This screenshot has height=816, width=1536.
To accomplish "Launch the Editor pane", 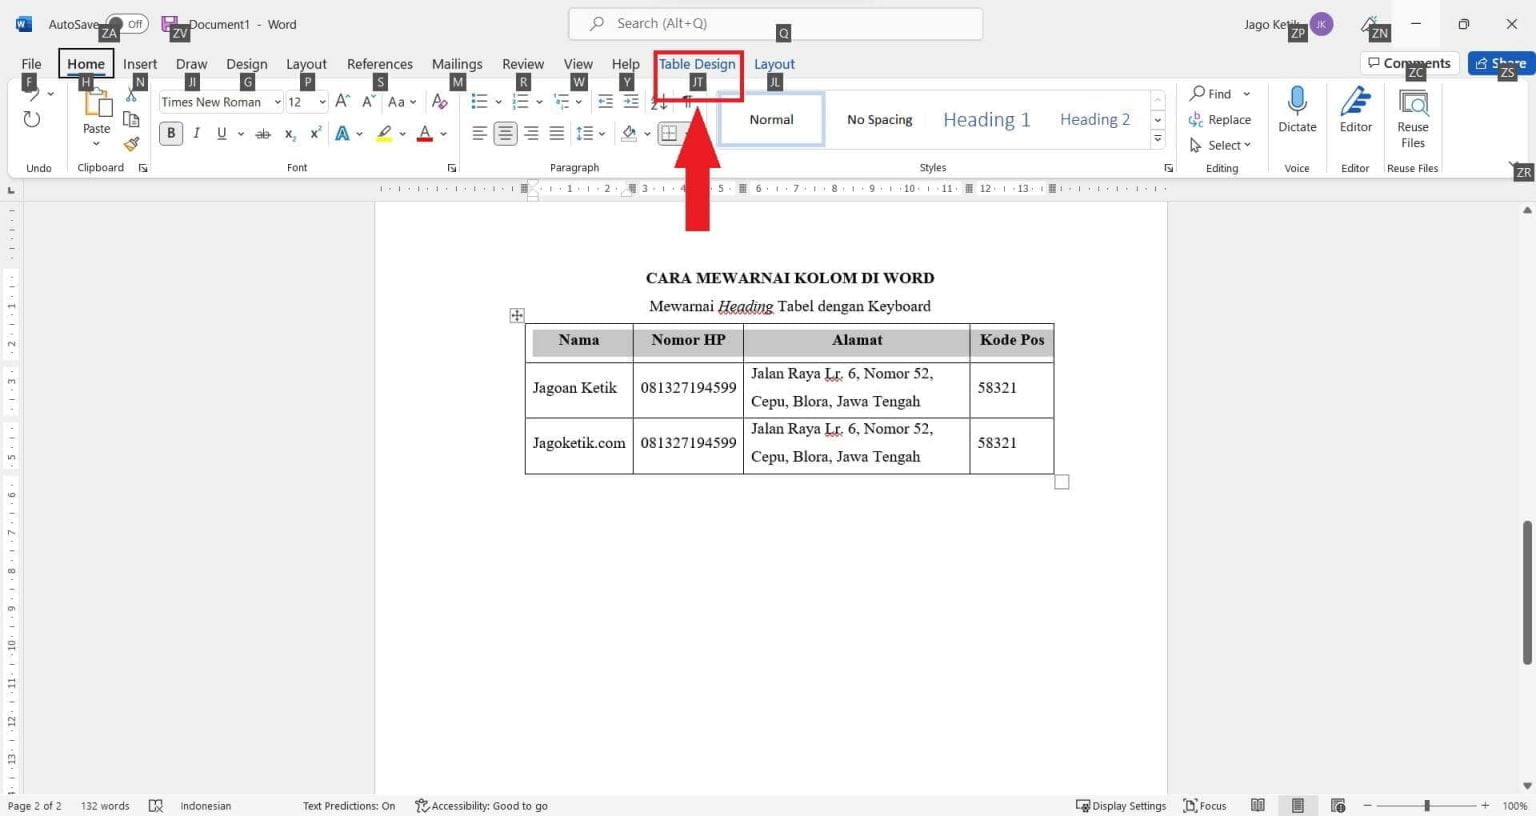I will (x=1355, y=110).
